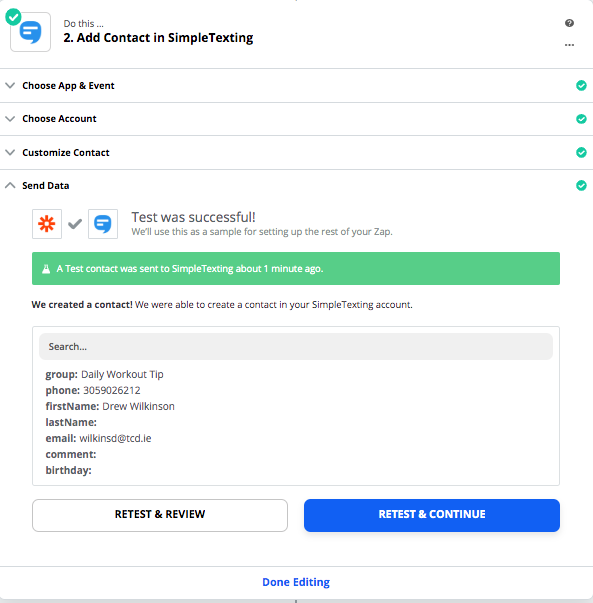Image resolution: width=593 pixels, height=603 pixels.
Task: Expand the Choose Account section
Action: [x=296, y=119]
